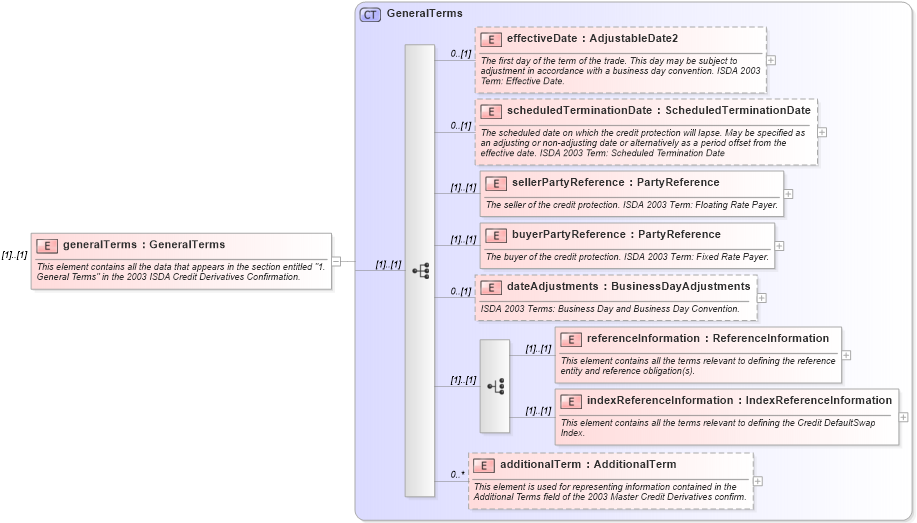Collapse the generalTerms element node

[x=337, y=262]
